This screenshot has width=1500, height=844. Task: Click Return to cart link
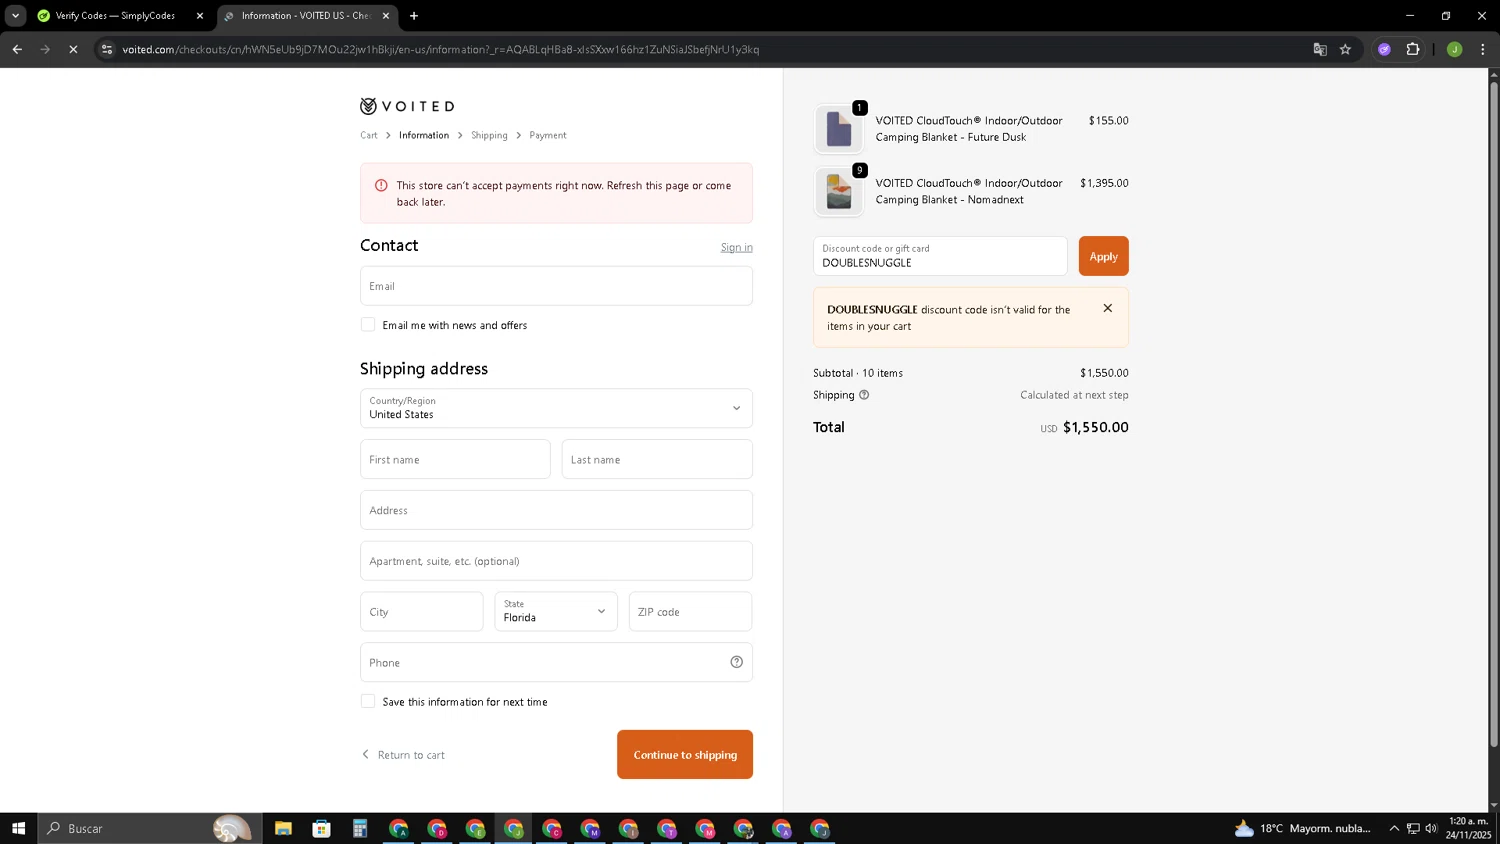403,755
